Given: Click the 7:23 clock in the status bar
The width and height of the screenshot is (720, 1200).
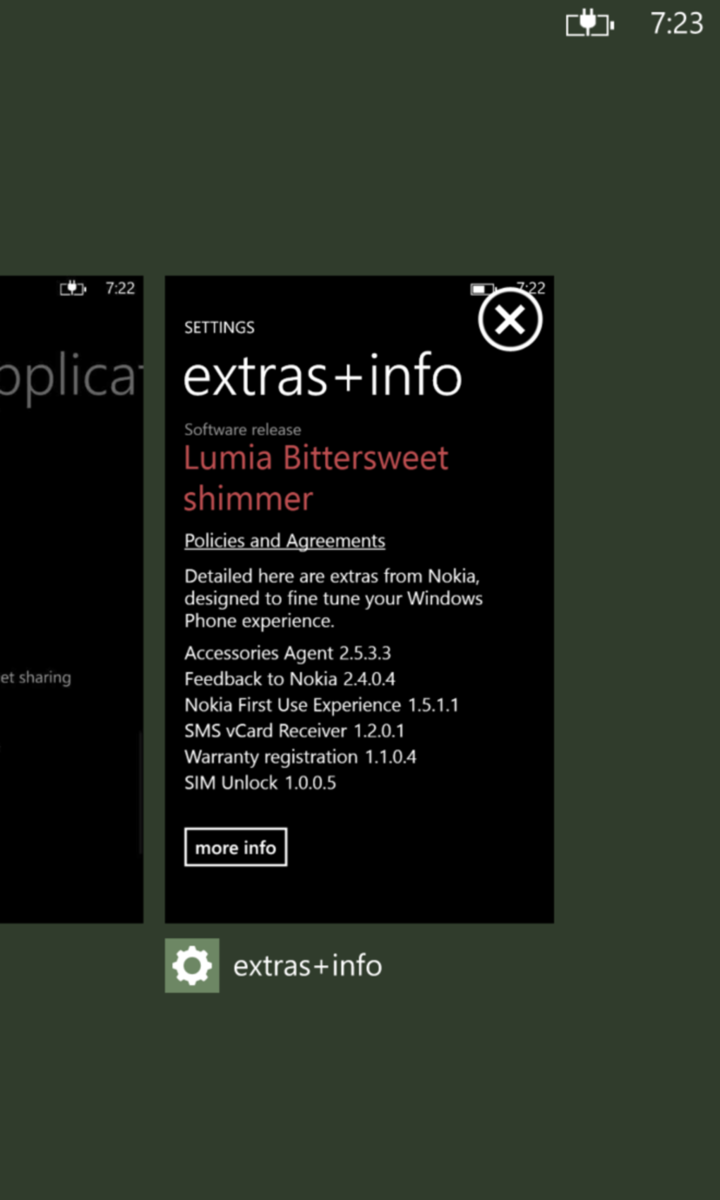Looking at the screenshot, I should [677, 24].
